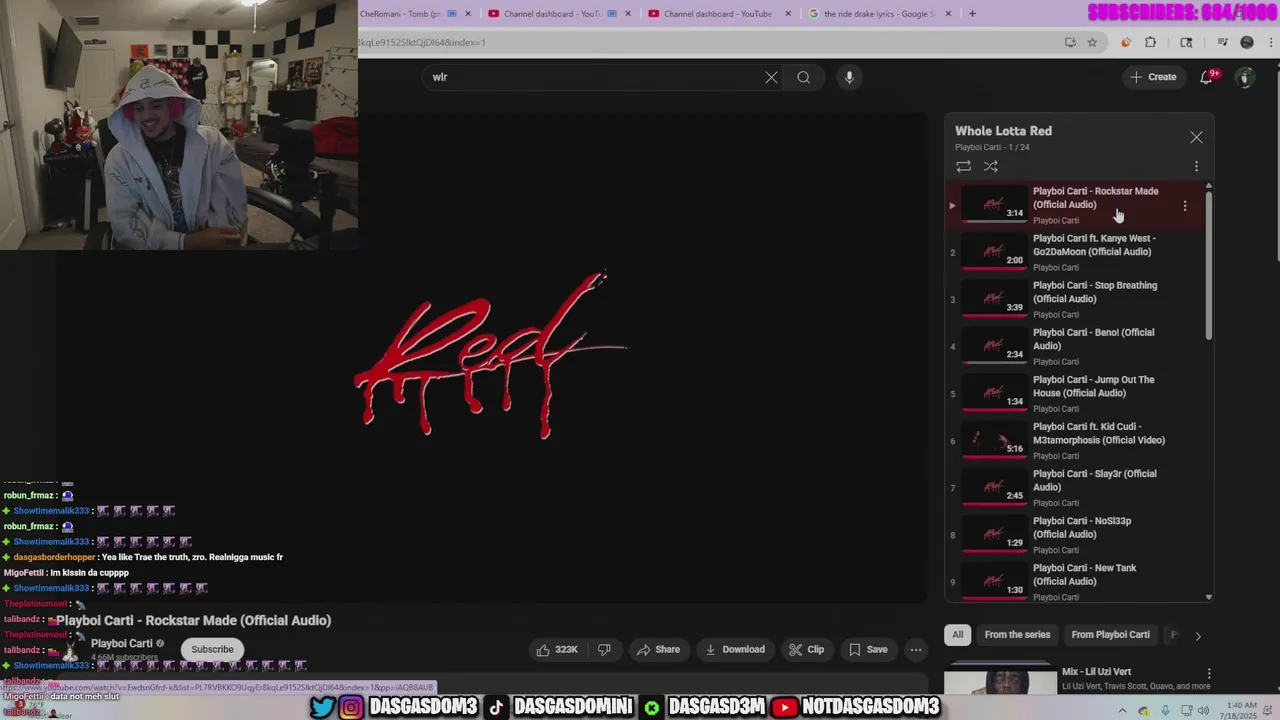Screen dimensions: 1280x720
Task: Select the From the series chip
Action: coord(1017,634)
